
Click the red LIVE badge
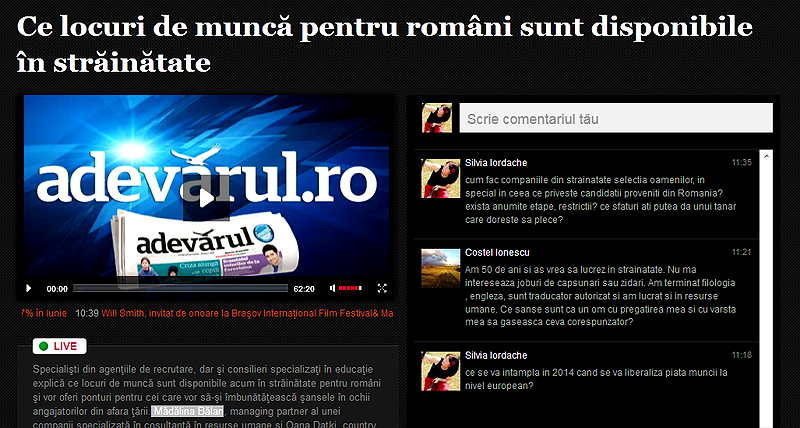click(x=60, y=346)
